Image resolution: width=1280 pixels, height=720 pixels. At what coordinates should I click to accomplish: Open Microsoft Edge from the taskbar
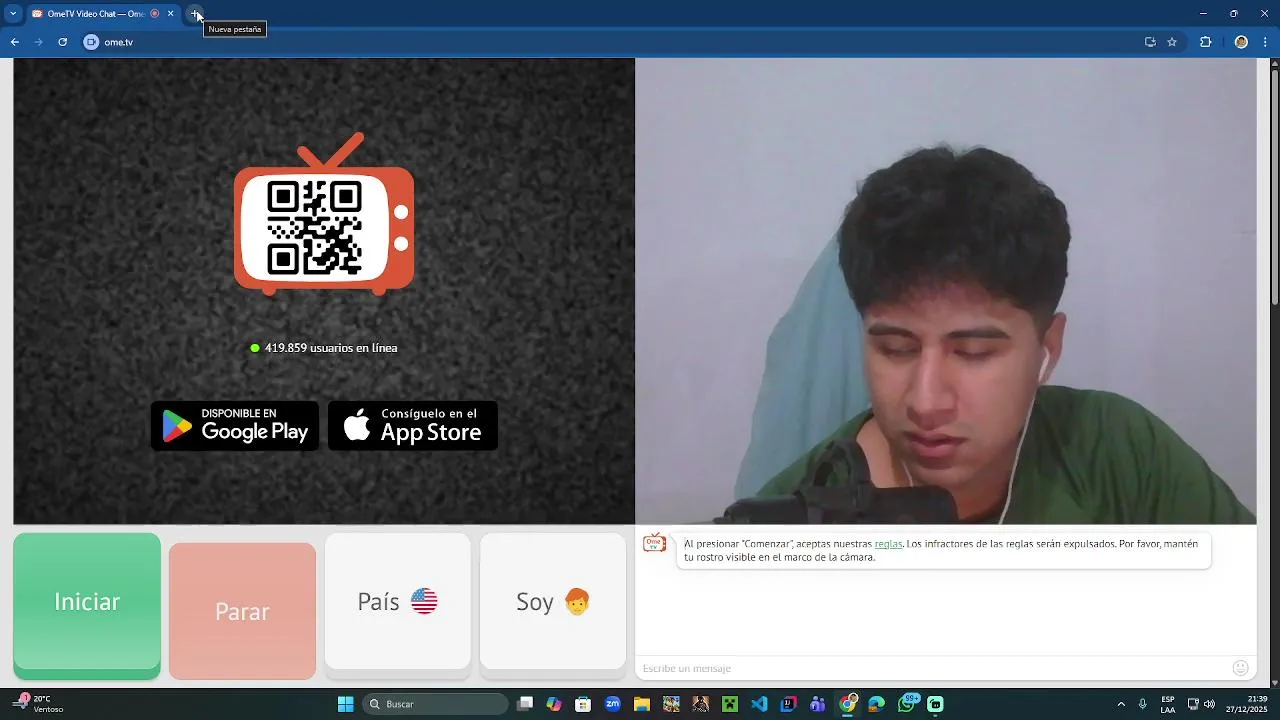tap(877, 704)
